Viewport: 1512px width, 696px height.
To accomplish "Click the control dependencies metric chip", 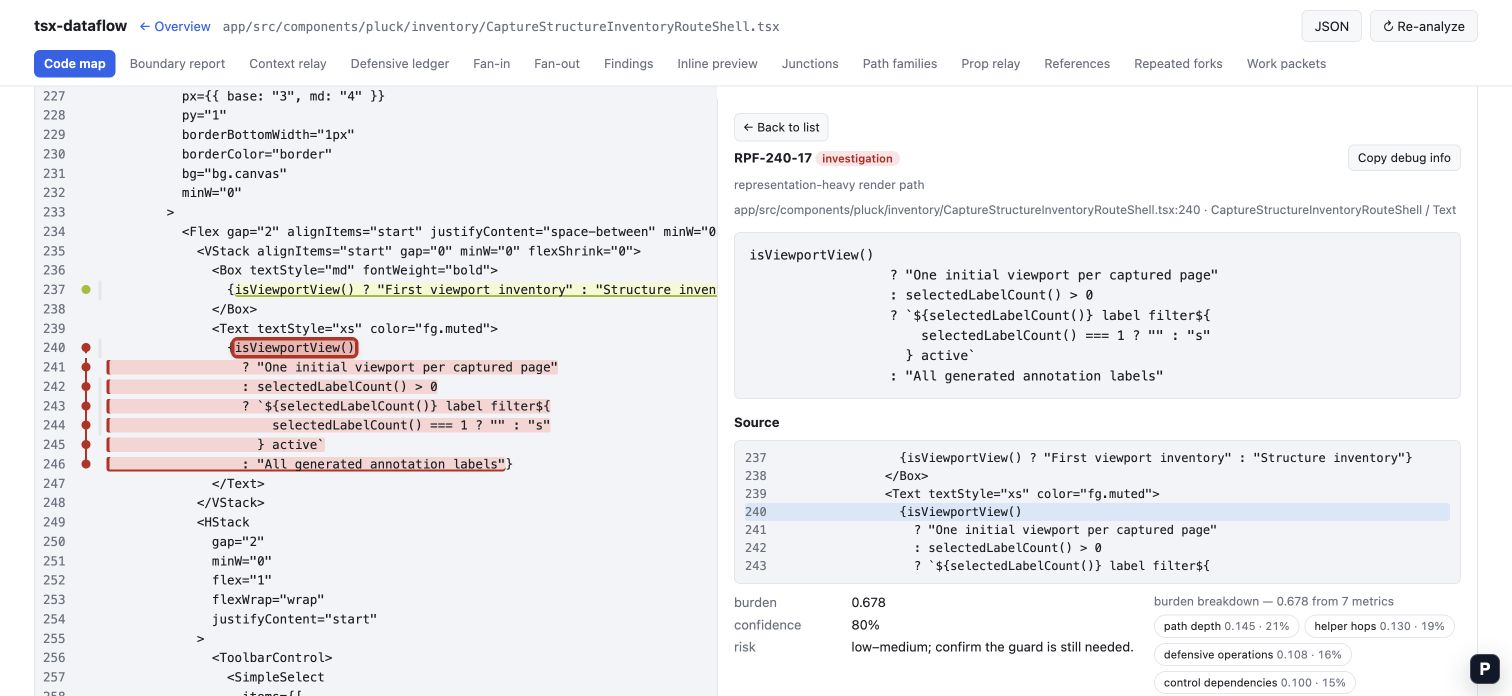I will pyautogui.click(x=1254, y=683).
